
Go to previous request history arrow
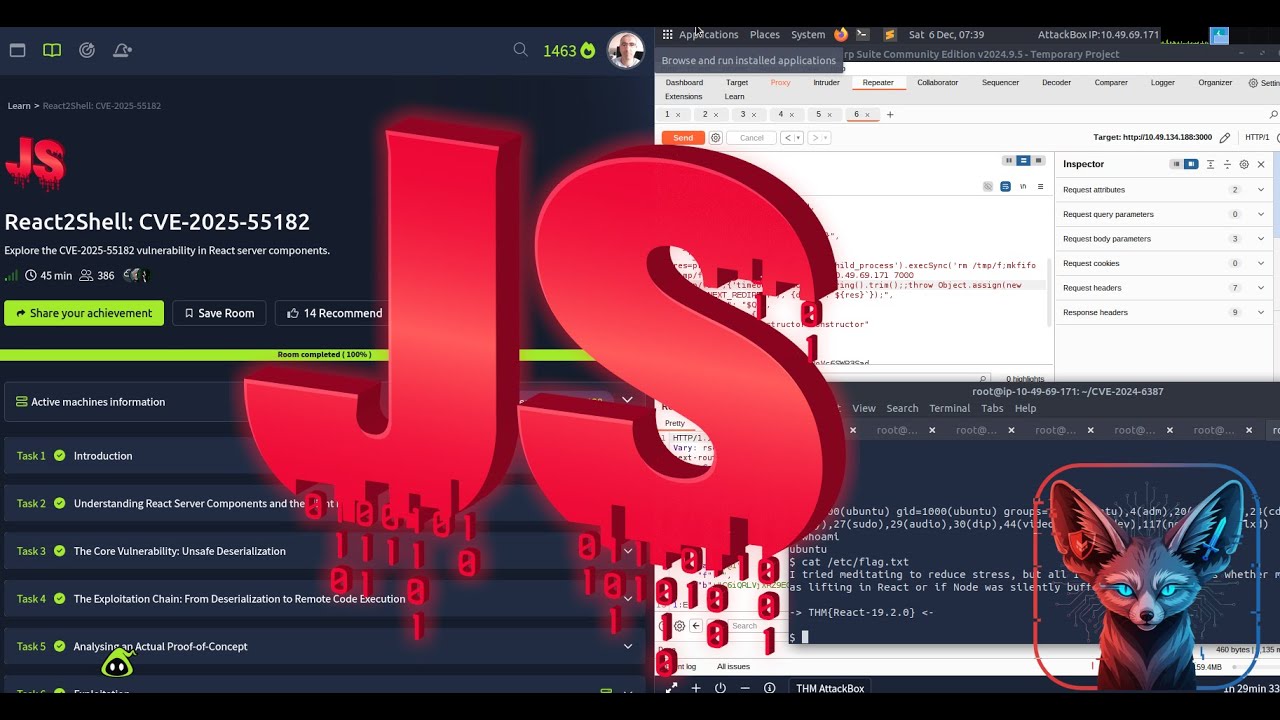coord(787,138)
